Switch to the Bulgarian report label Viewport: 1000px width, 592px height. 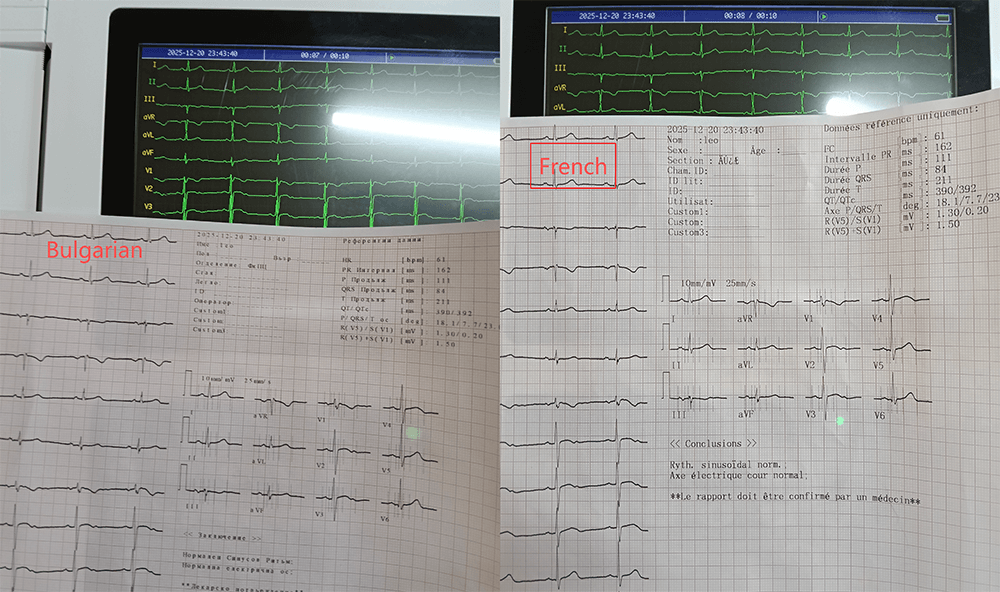(93, 249)
